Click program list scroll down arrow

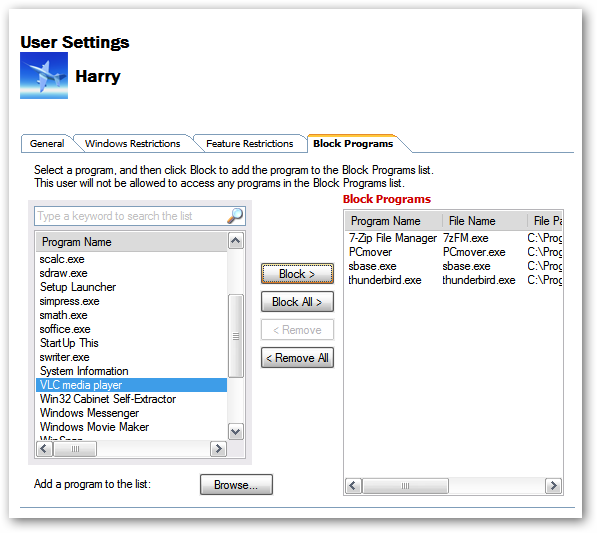point(236,432)
